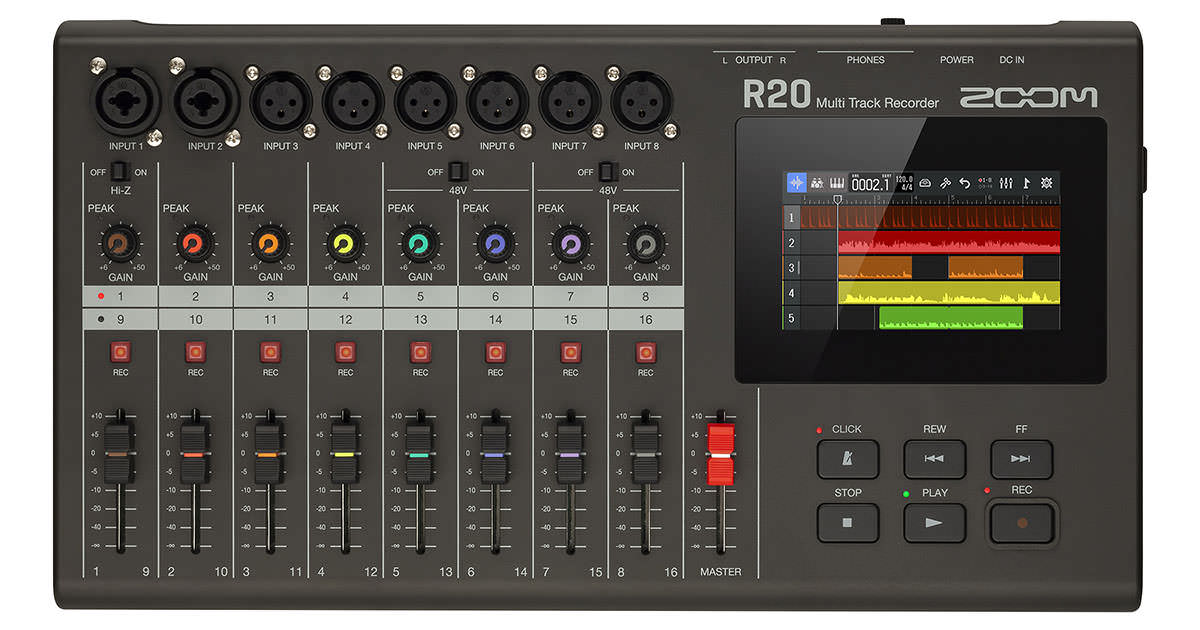Click the blue GAIN knob on channel 6

(495, 243)
